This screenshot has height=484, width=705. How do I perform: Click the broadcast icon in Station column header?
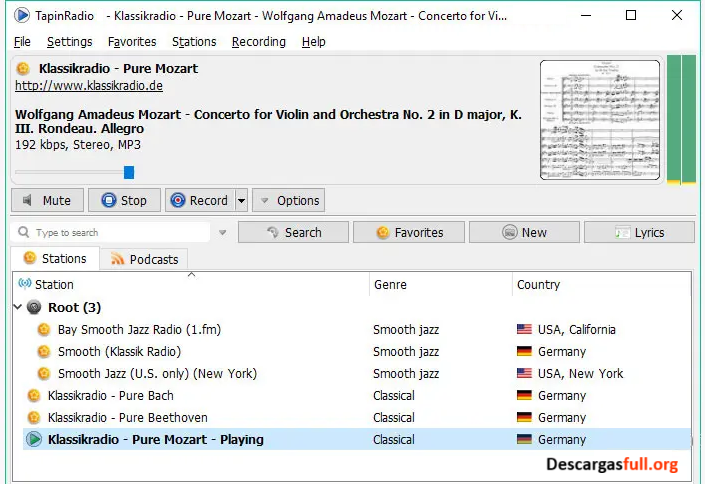pos(25,284)
